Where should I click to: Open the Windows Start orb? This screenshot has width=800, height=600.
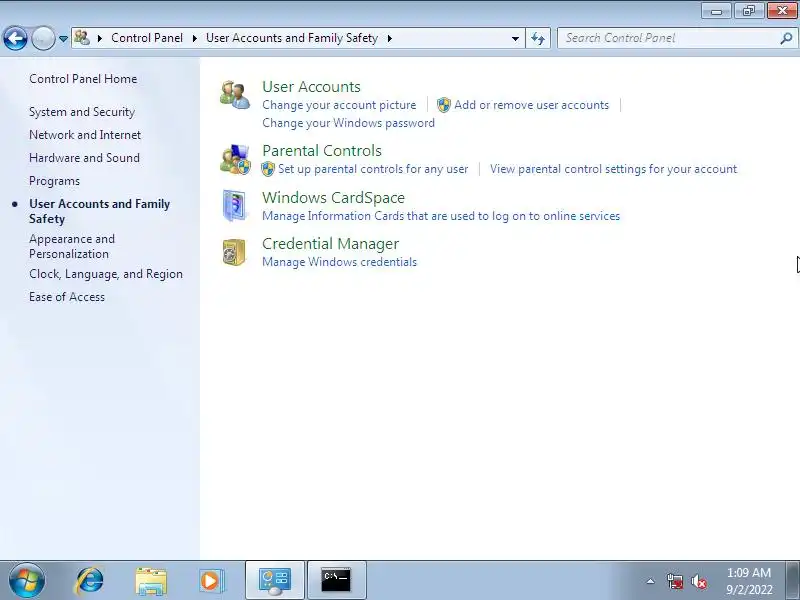[27, 581]
